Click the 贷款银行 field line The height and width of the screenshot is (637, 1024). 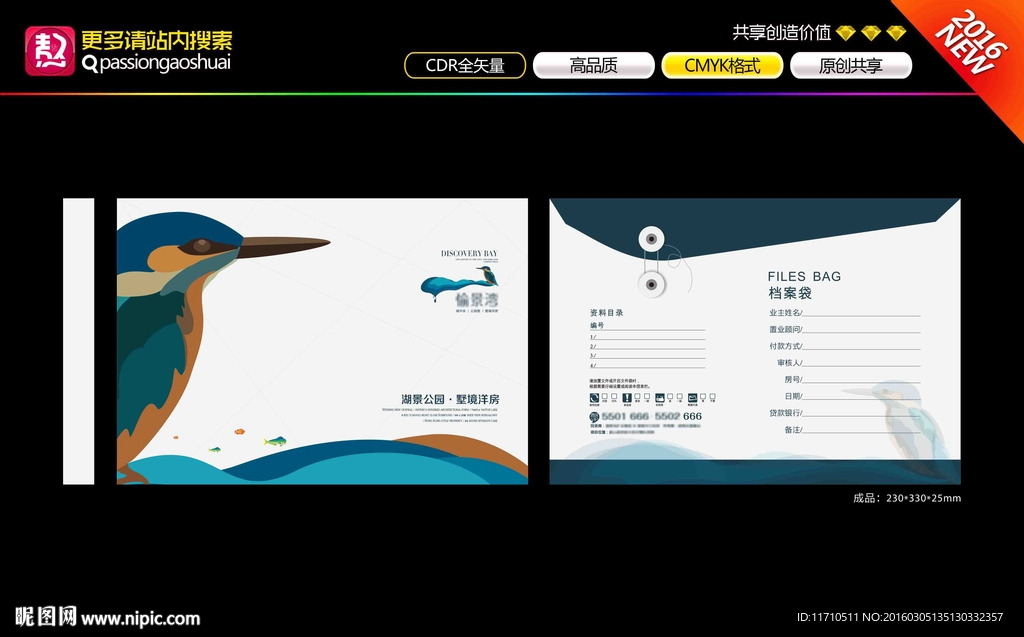coord(844,413)
